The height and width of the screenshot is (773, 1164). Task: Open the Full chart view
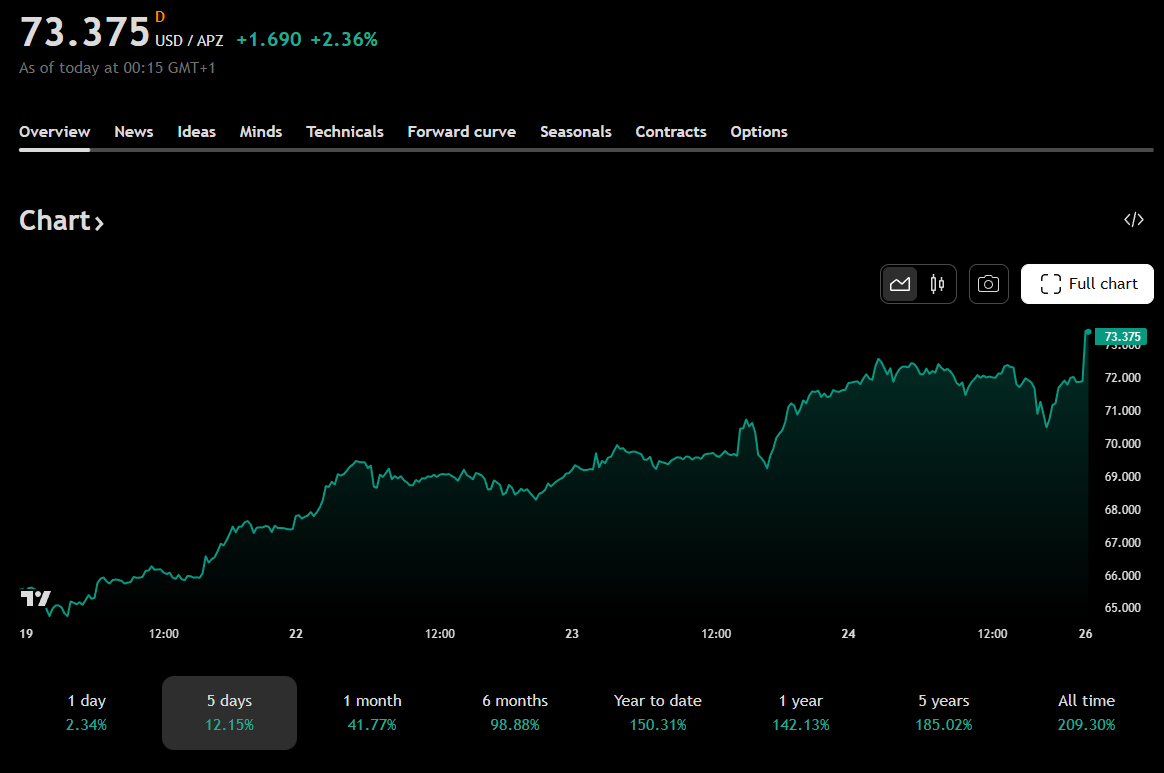click(1087, 284)
